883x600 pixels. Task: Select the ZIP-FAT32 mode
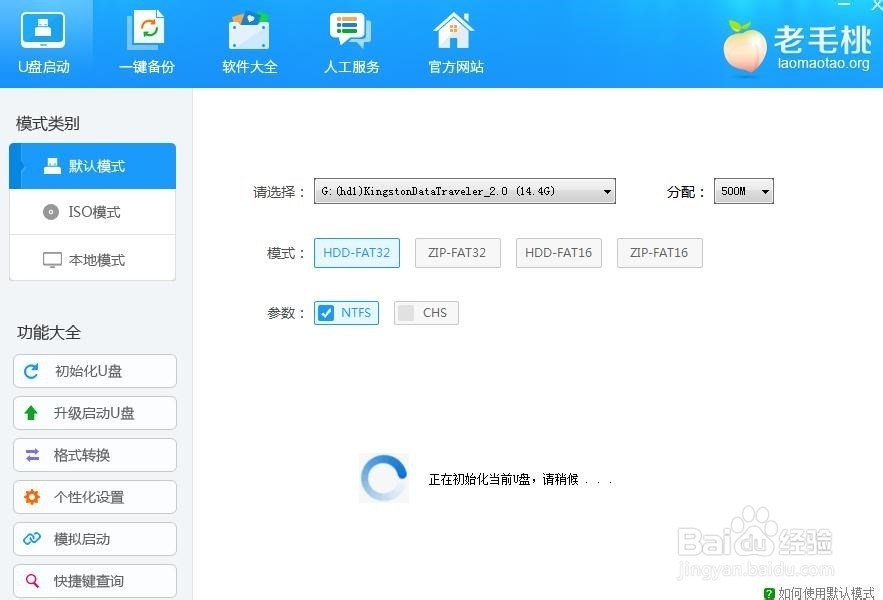457,252
